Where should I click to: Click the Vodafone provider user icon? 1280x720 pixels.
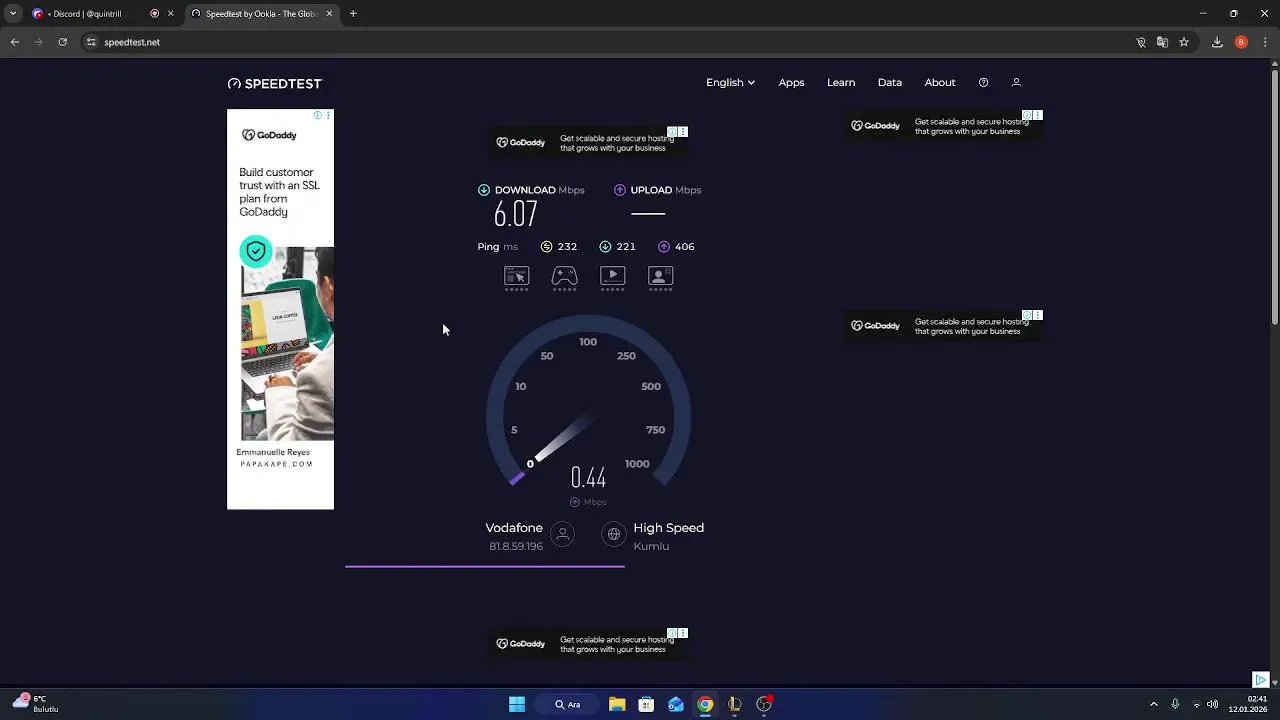[563, 535]
